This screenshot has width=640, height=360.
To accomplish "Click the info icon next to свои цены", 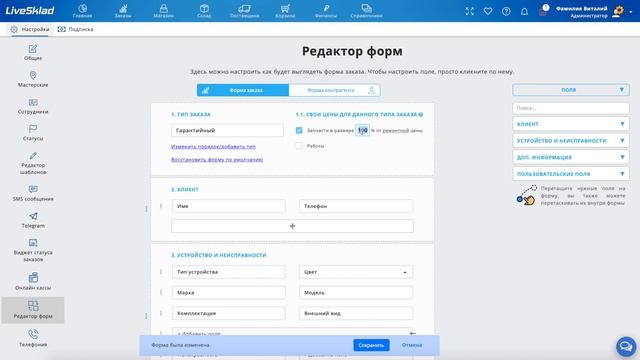I will pyautogui.click(x=421, y=115).
